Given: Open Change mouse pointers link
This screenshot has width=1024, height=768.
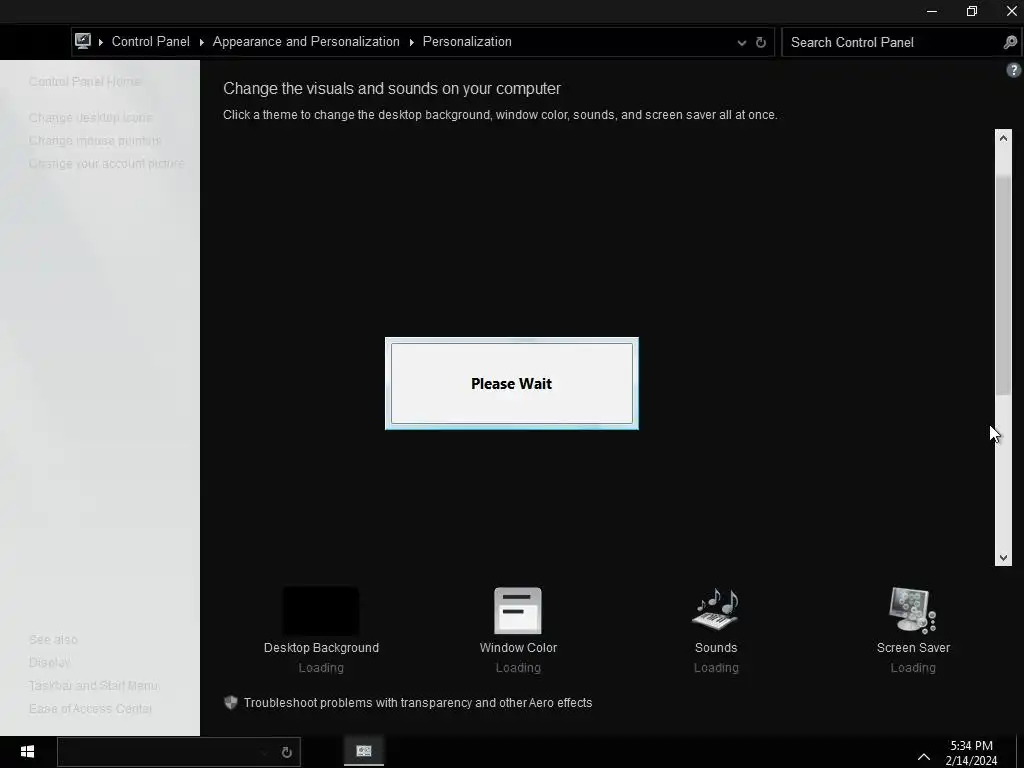Looking at the screenshot, I should pyautogui.click(x=95, y=140).
